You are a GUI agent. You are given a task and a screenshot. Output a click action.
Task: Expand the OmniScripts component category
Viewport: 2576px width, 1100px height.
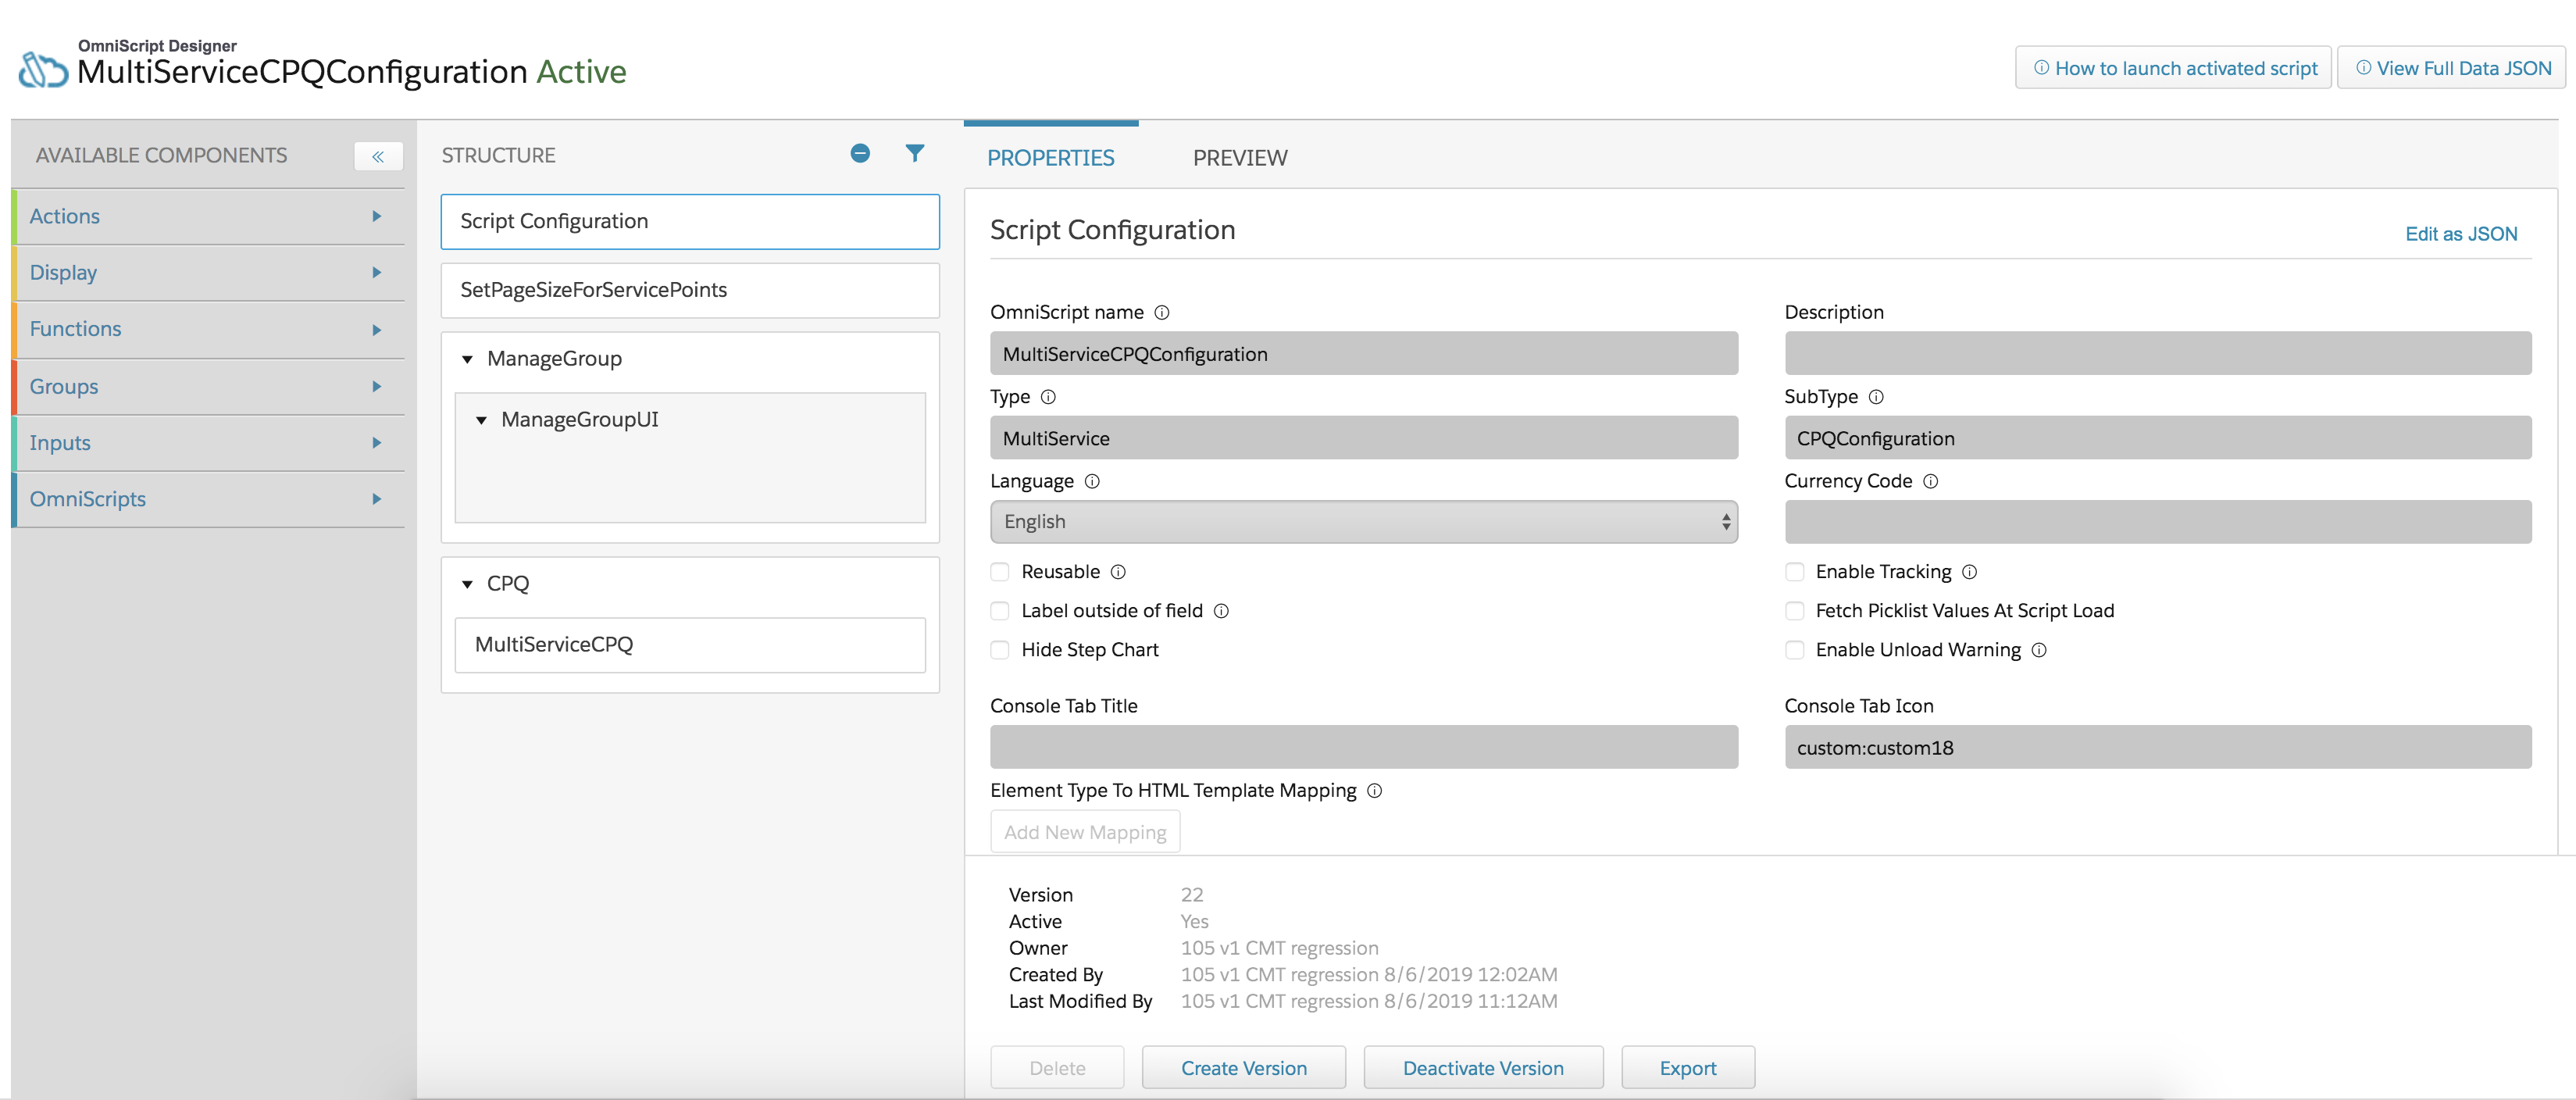pos(208,499)
